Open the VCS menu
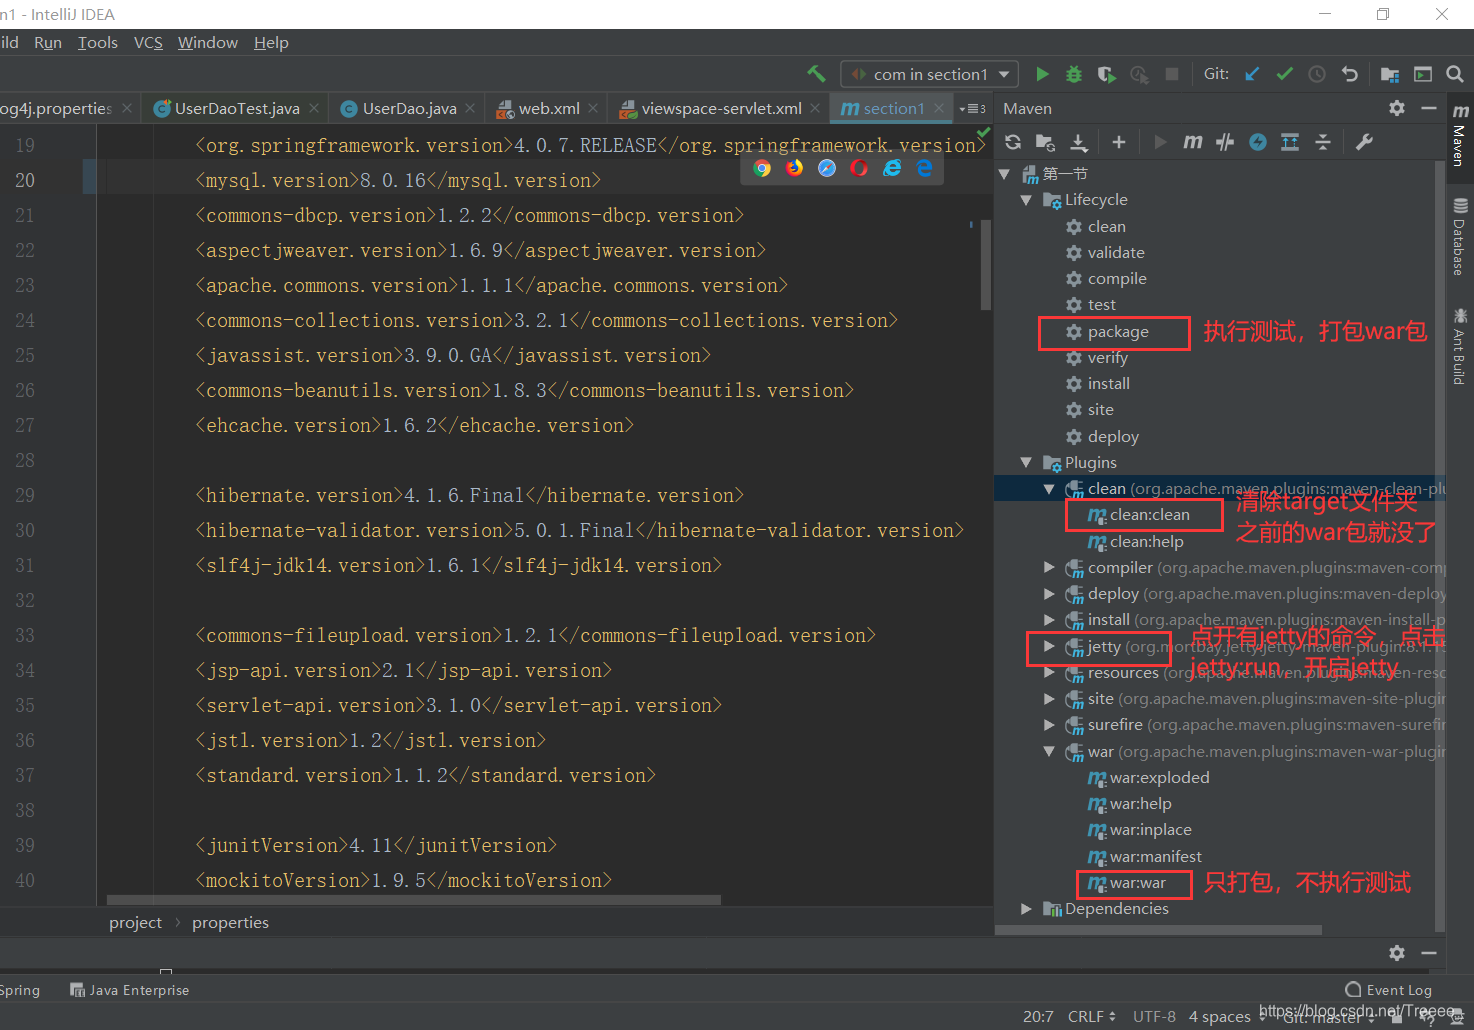Screen dimensions: 1474x1030 148,42
